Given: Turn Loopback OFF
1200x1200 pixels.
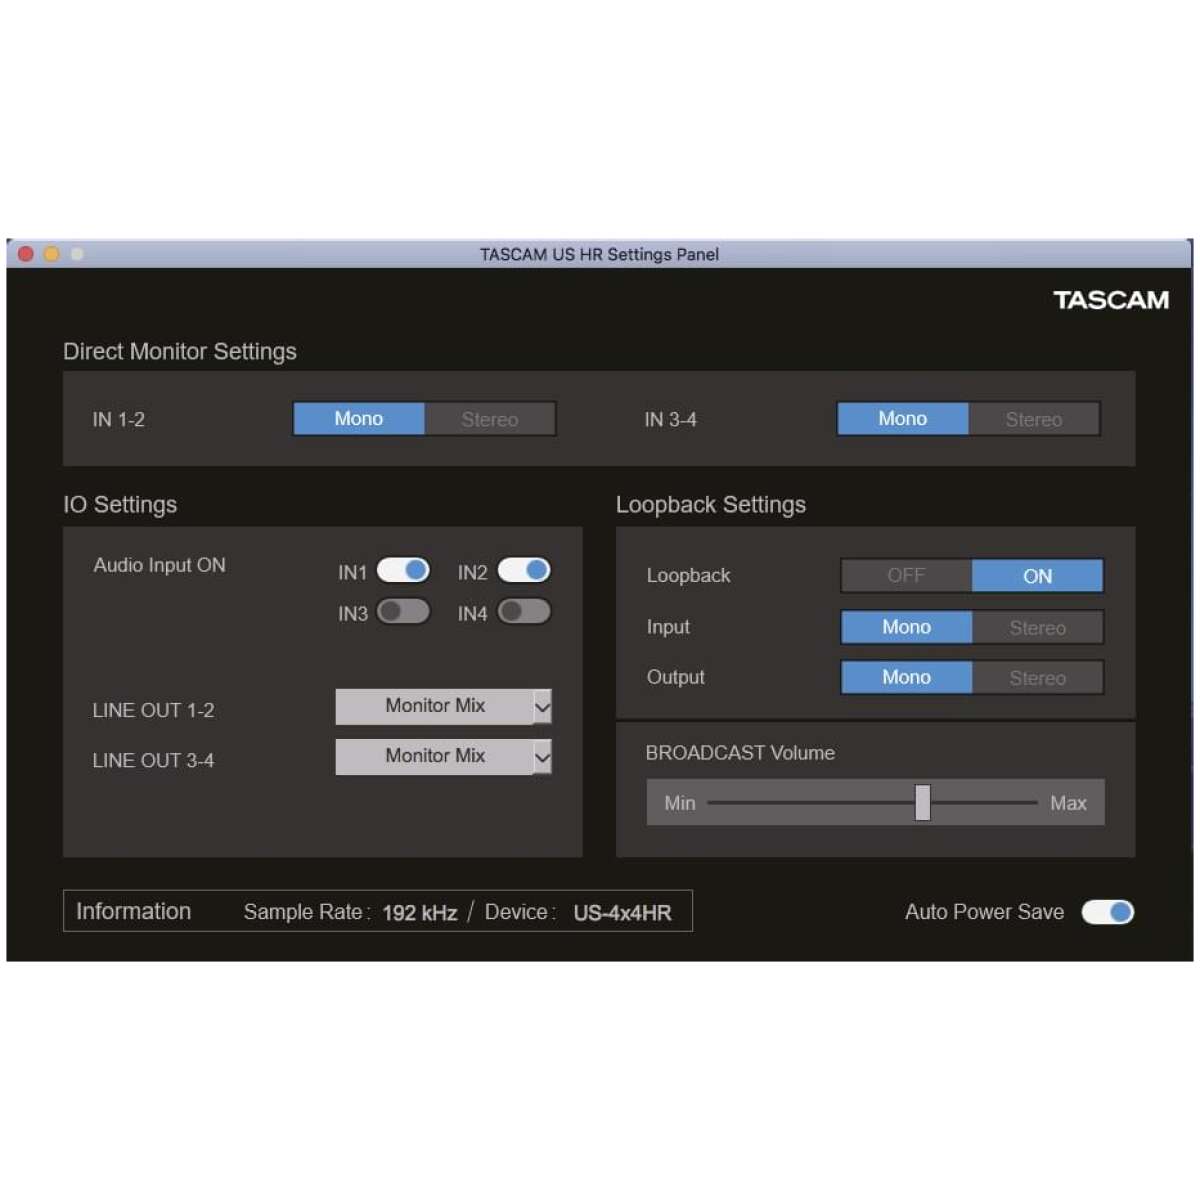Looking at the screenshot, I should [906, 576].
